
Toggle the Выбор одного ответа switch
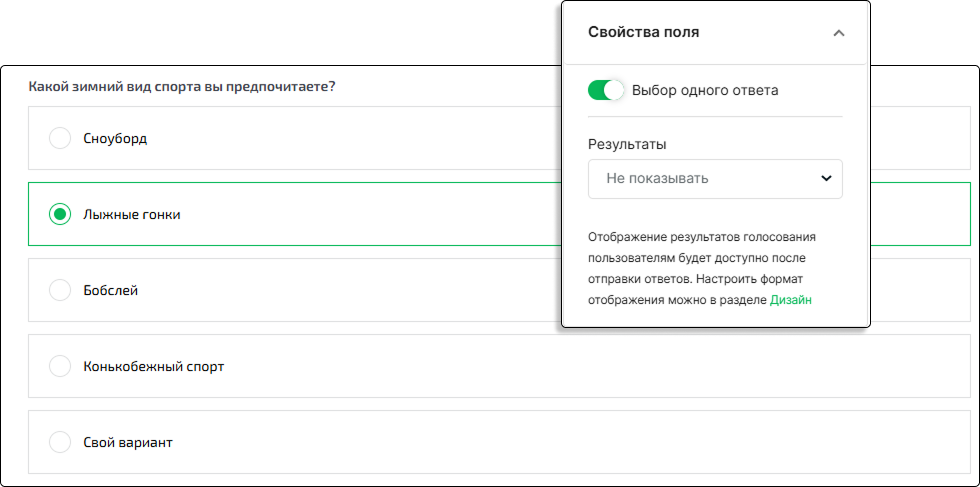pyautogui.click(x=606, y=90)
